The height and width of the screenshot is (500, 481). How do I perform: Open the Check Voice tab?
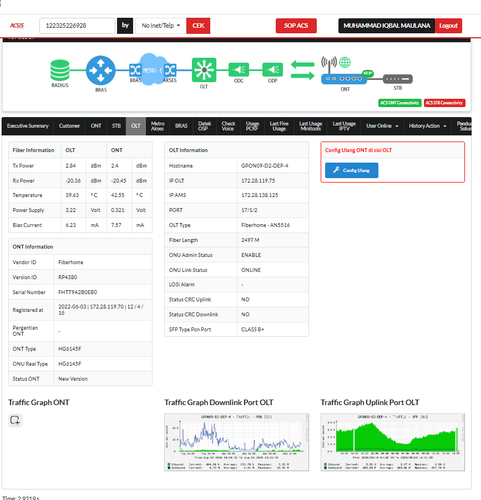228,126
